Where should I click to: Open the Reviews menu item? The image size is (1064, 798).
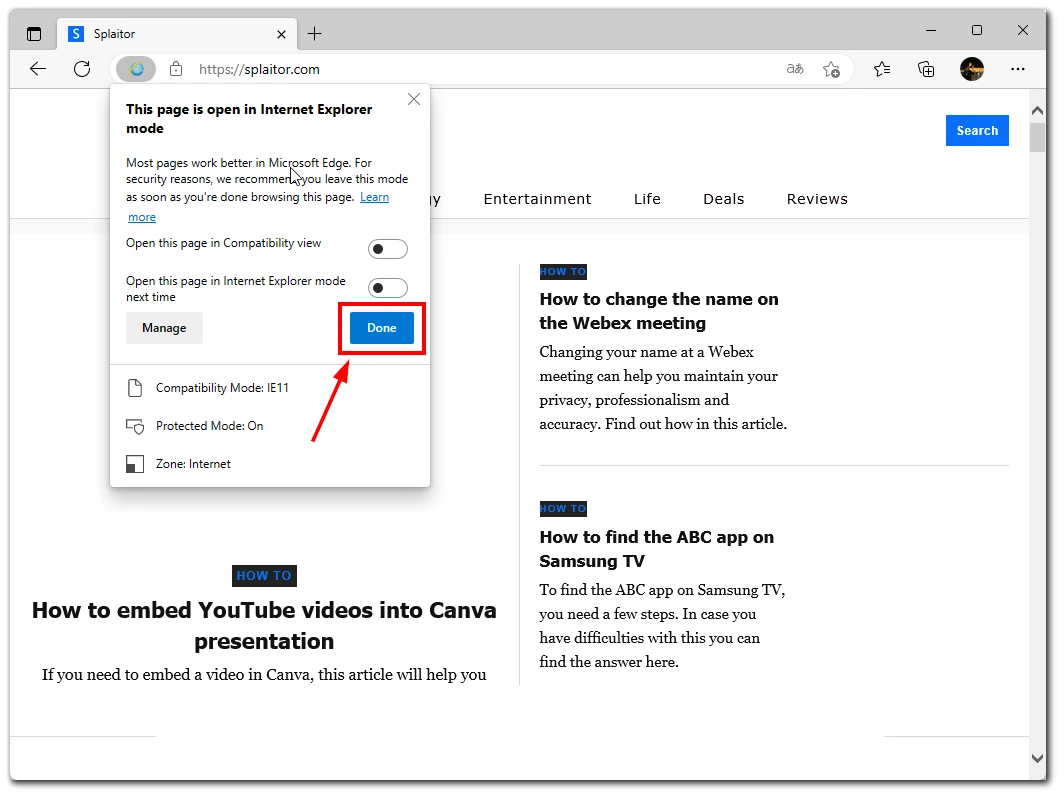[817, 199]
